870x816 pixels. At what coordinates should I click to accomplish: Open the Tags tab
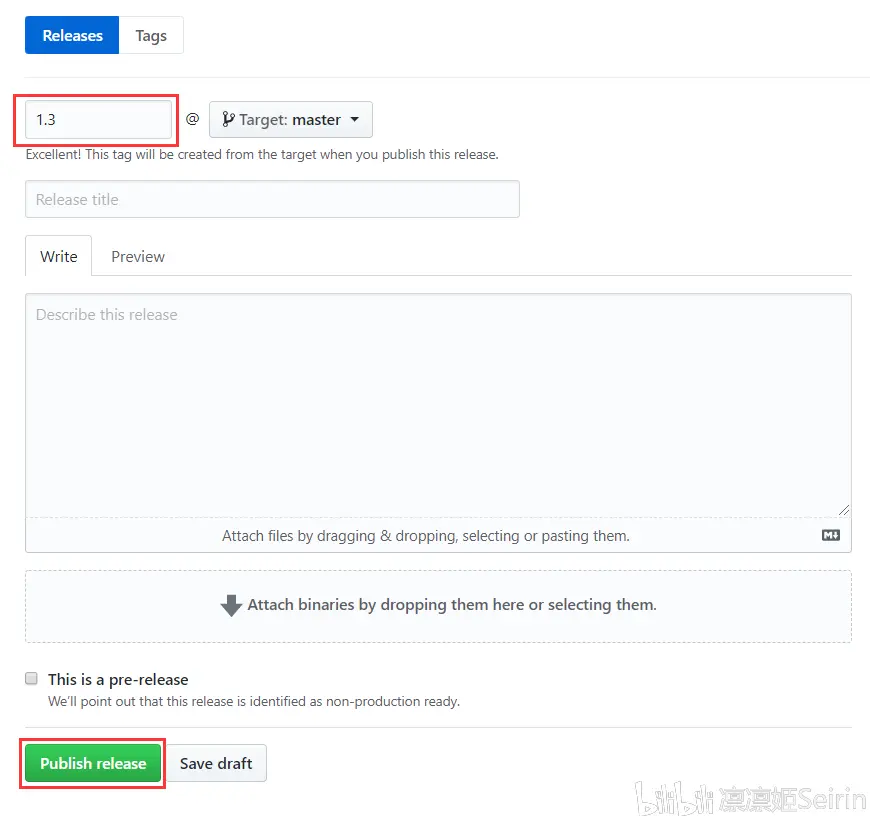(x=151, y=35)
